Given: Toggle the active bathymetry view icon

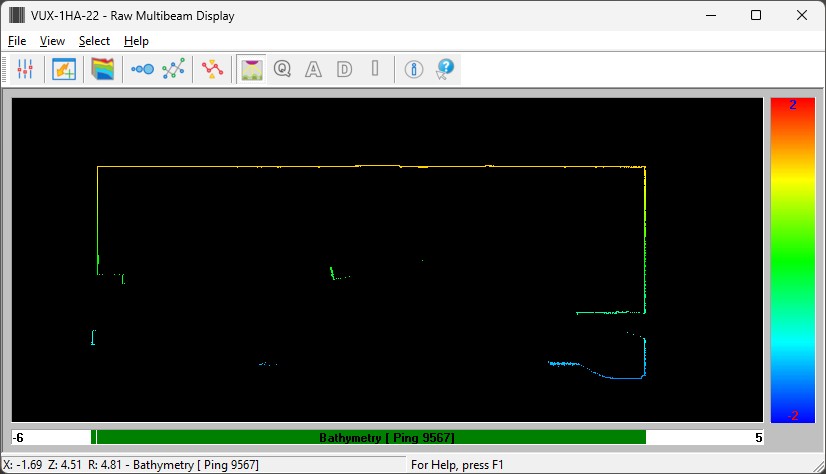Looking at the screenshot, I should click(251, 70).
